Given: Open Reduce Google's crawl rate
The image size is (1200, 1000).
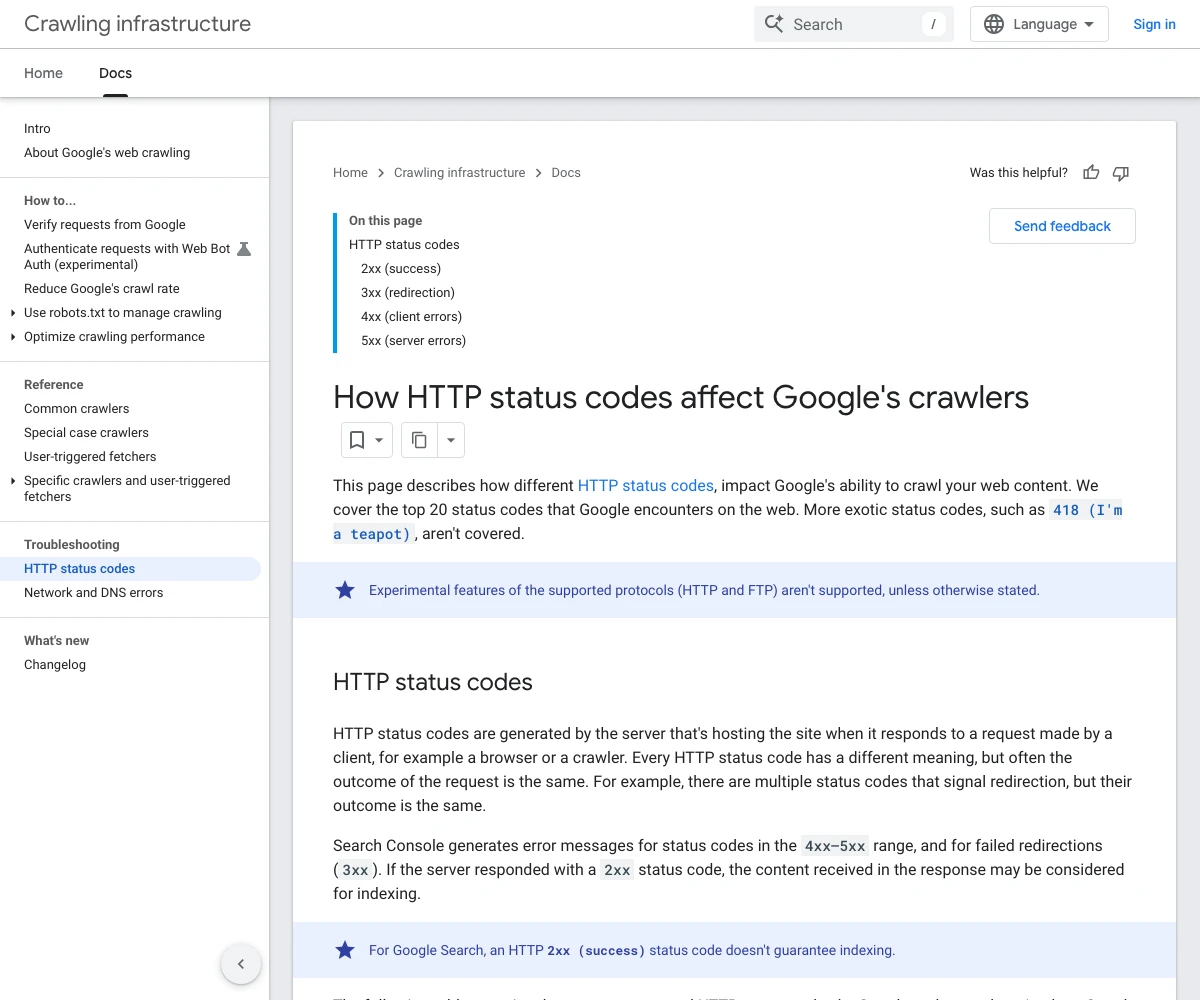Looking at the screenshot, I should coord(102,289).
